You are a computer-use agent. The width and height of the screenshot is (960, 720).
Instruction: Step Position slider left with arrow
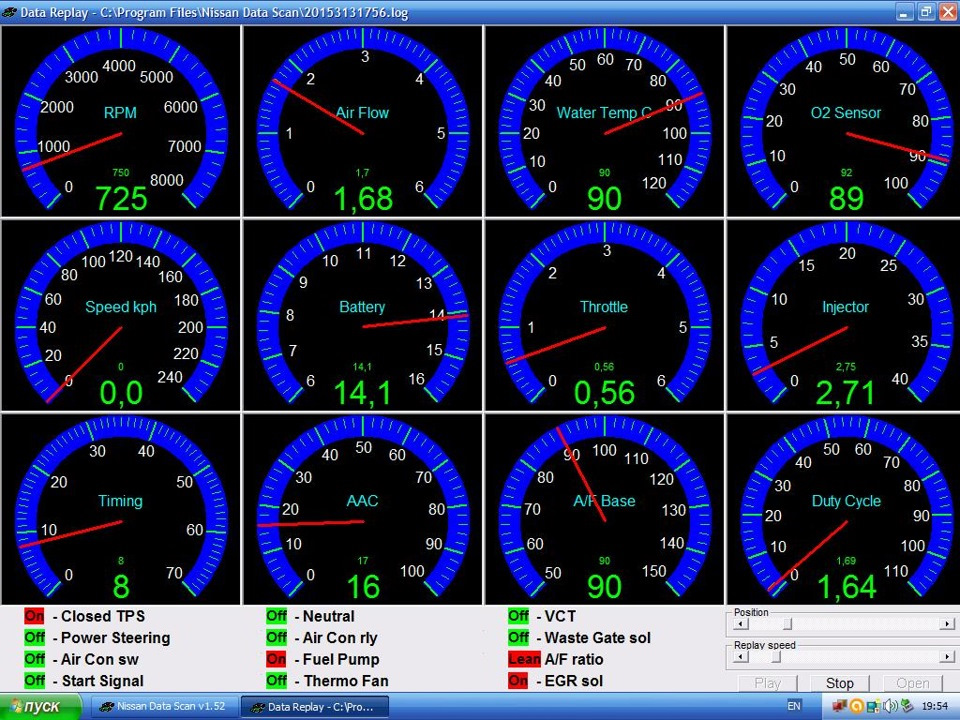[x=741, y=624]
